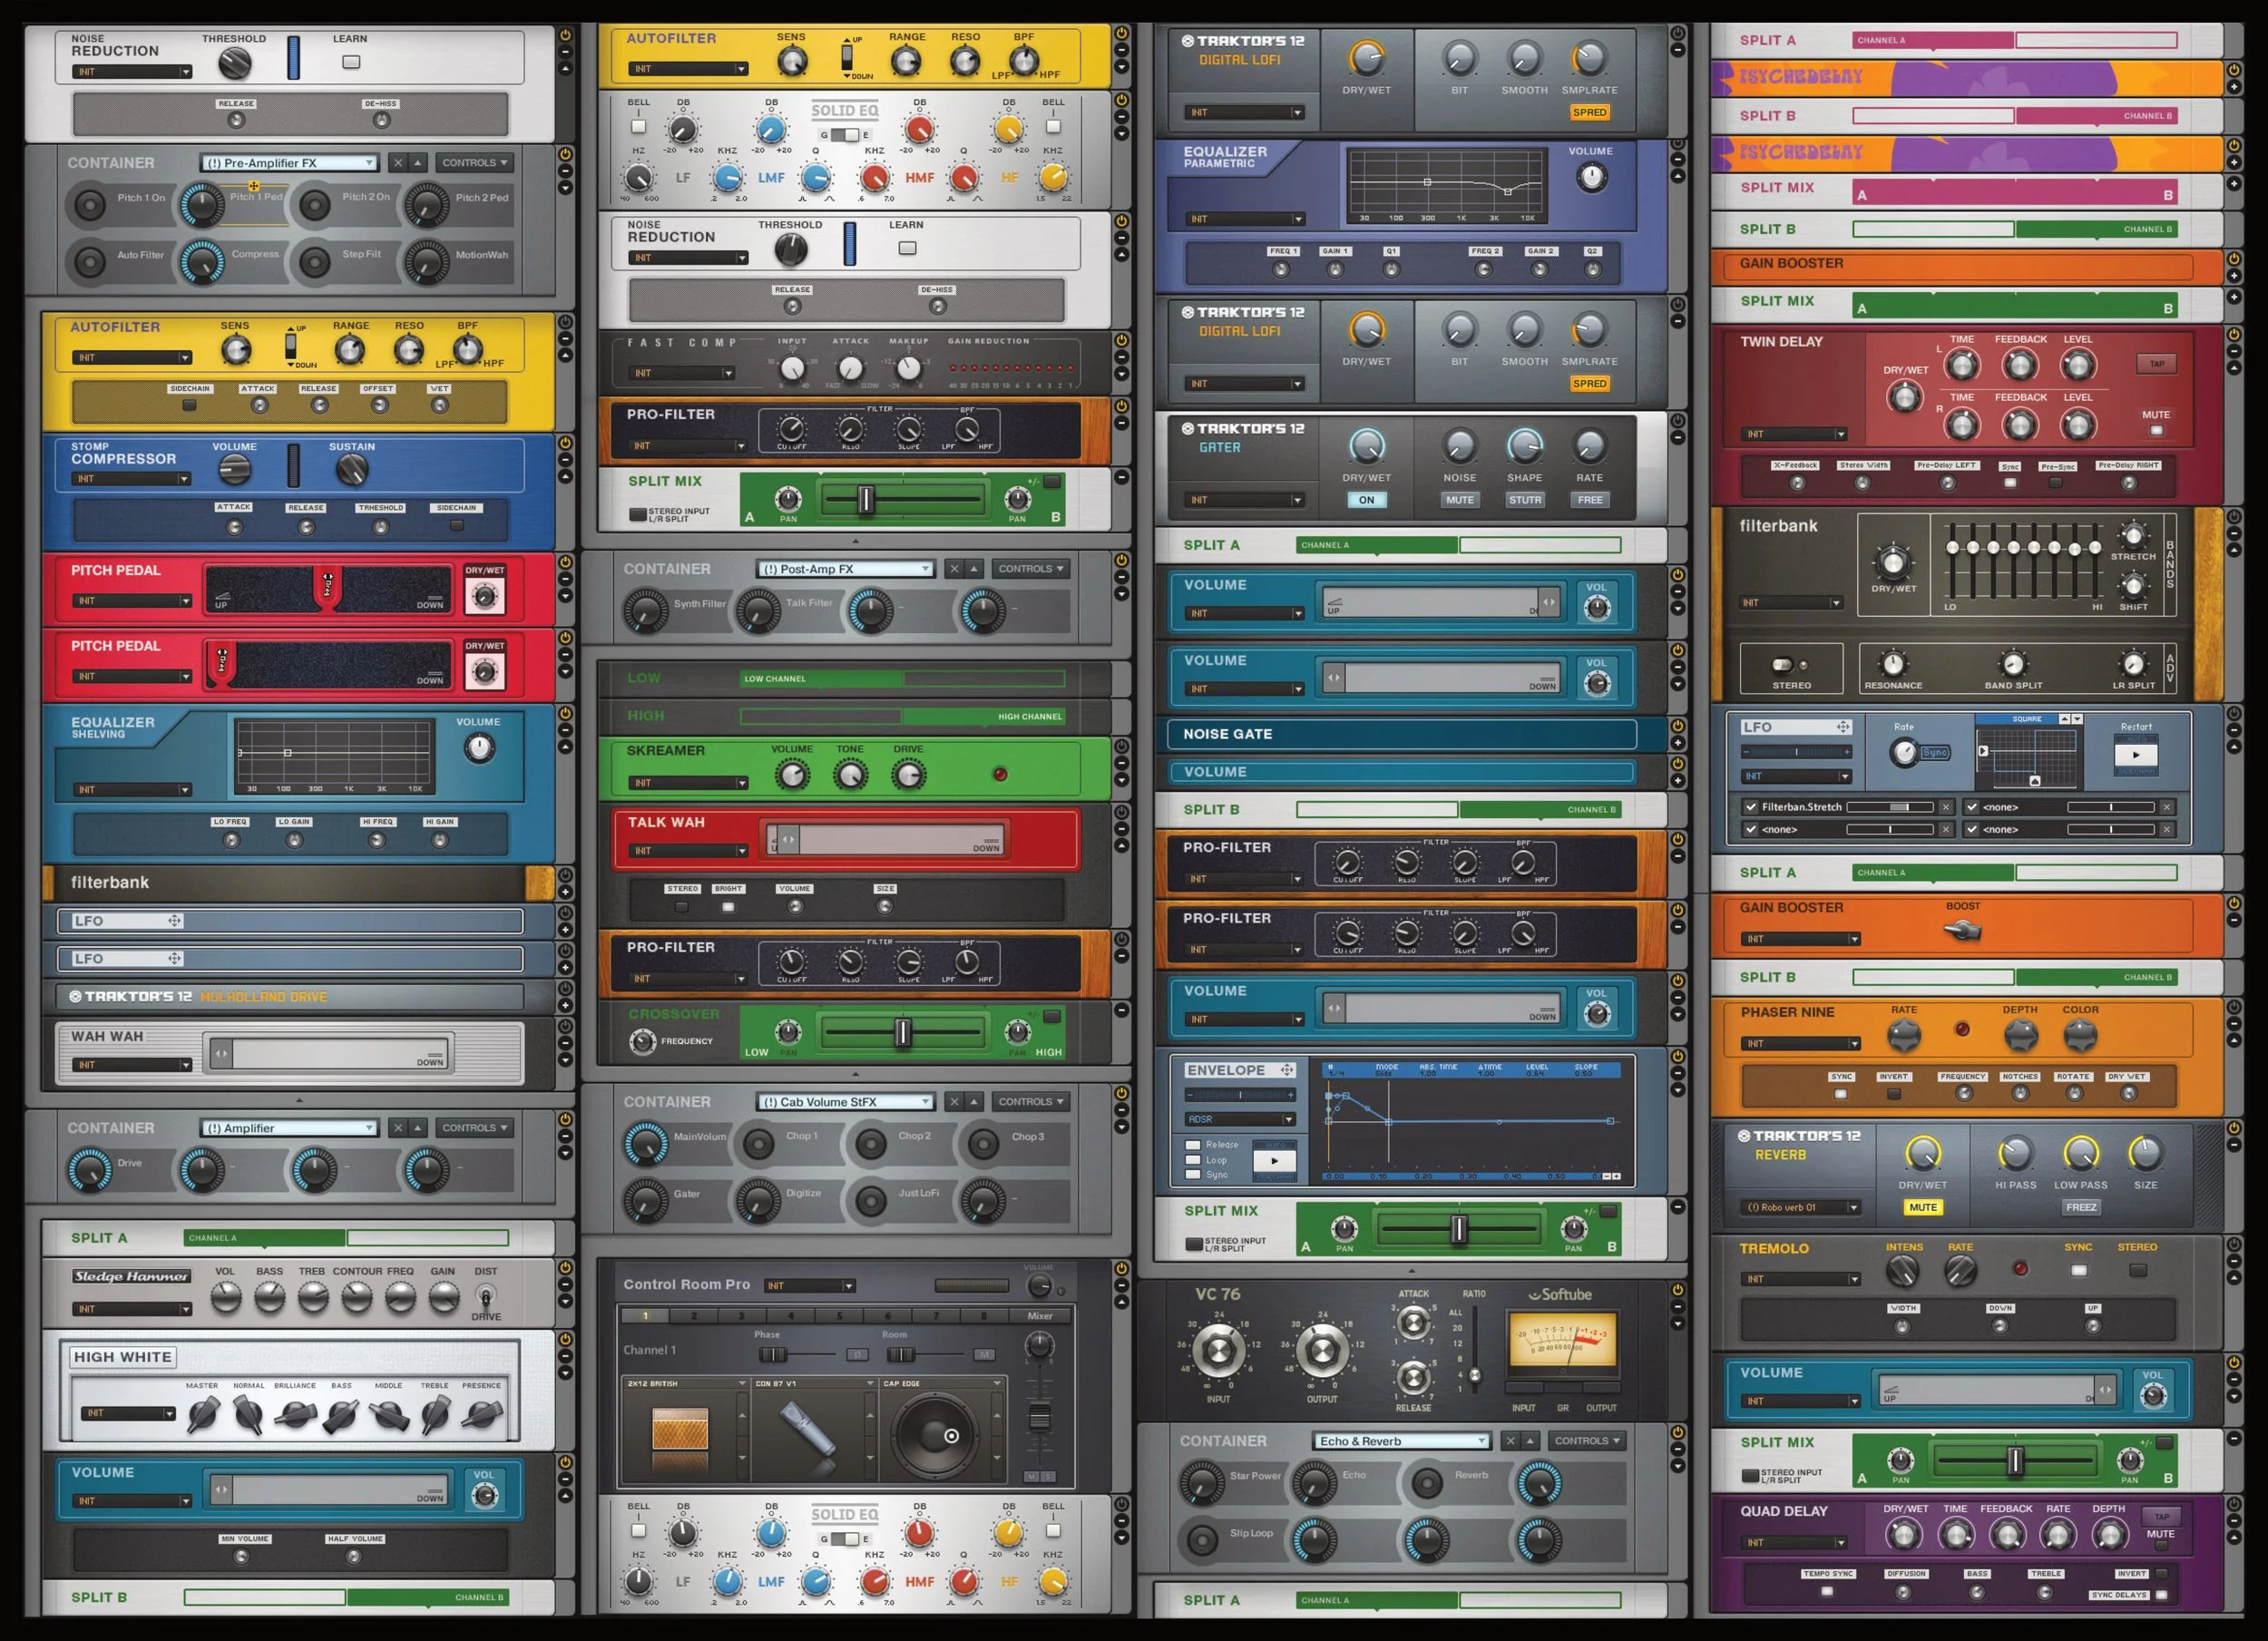The height and width of the screenshot is (1641, 2268).
Task: Click the X button on Pre-Amplifier FX container
Action: tap(398, 163)
